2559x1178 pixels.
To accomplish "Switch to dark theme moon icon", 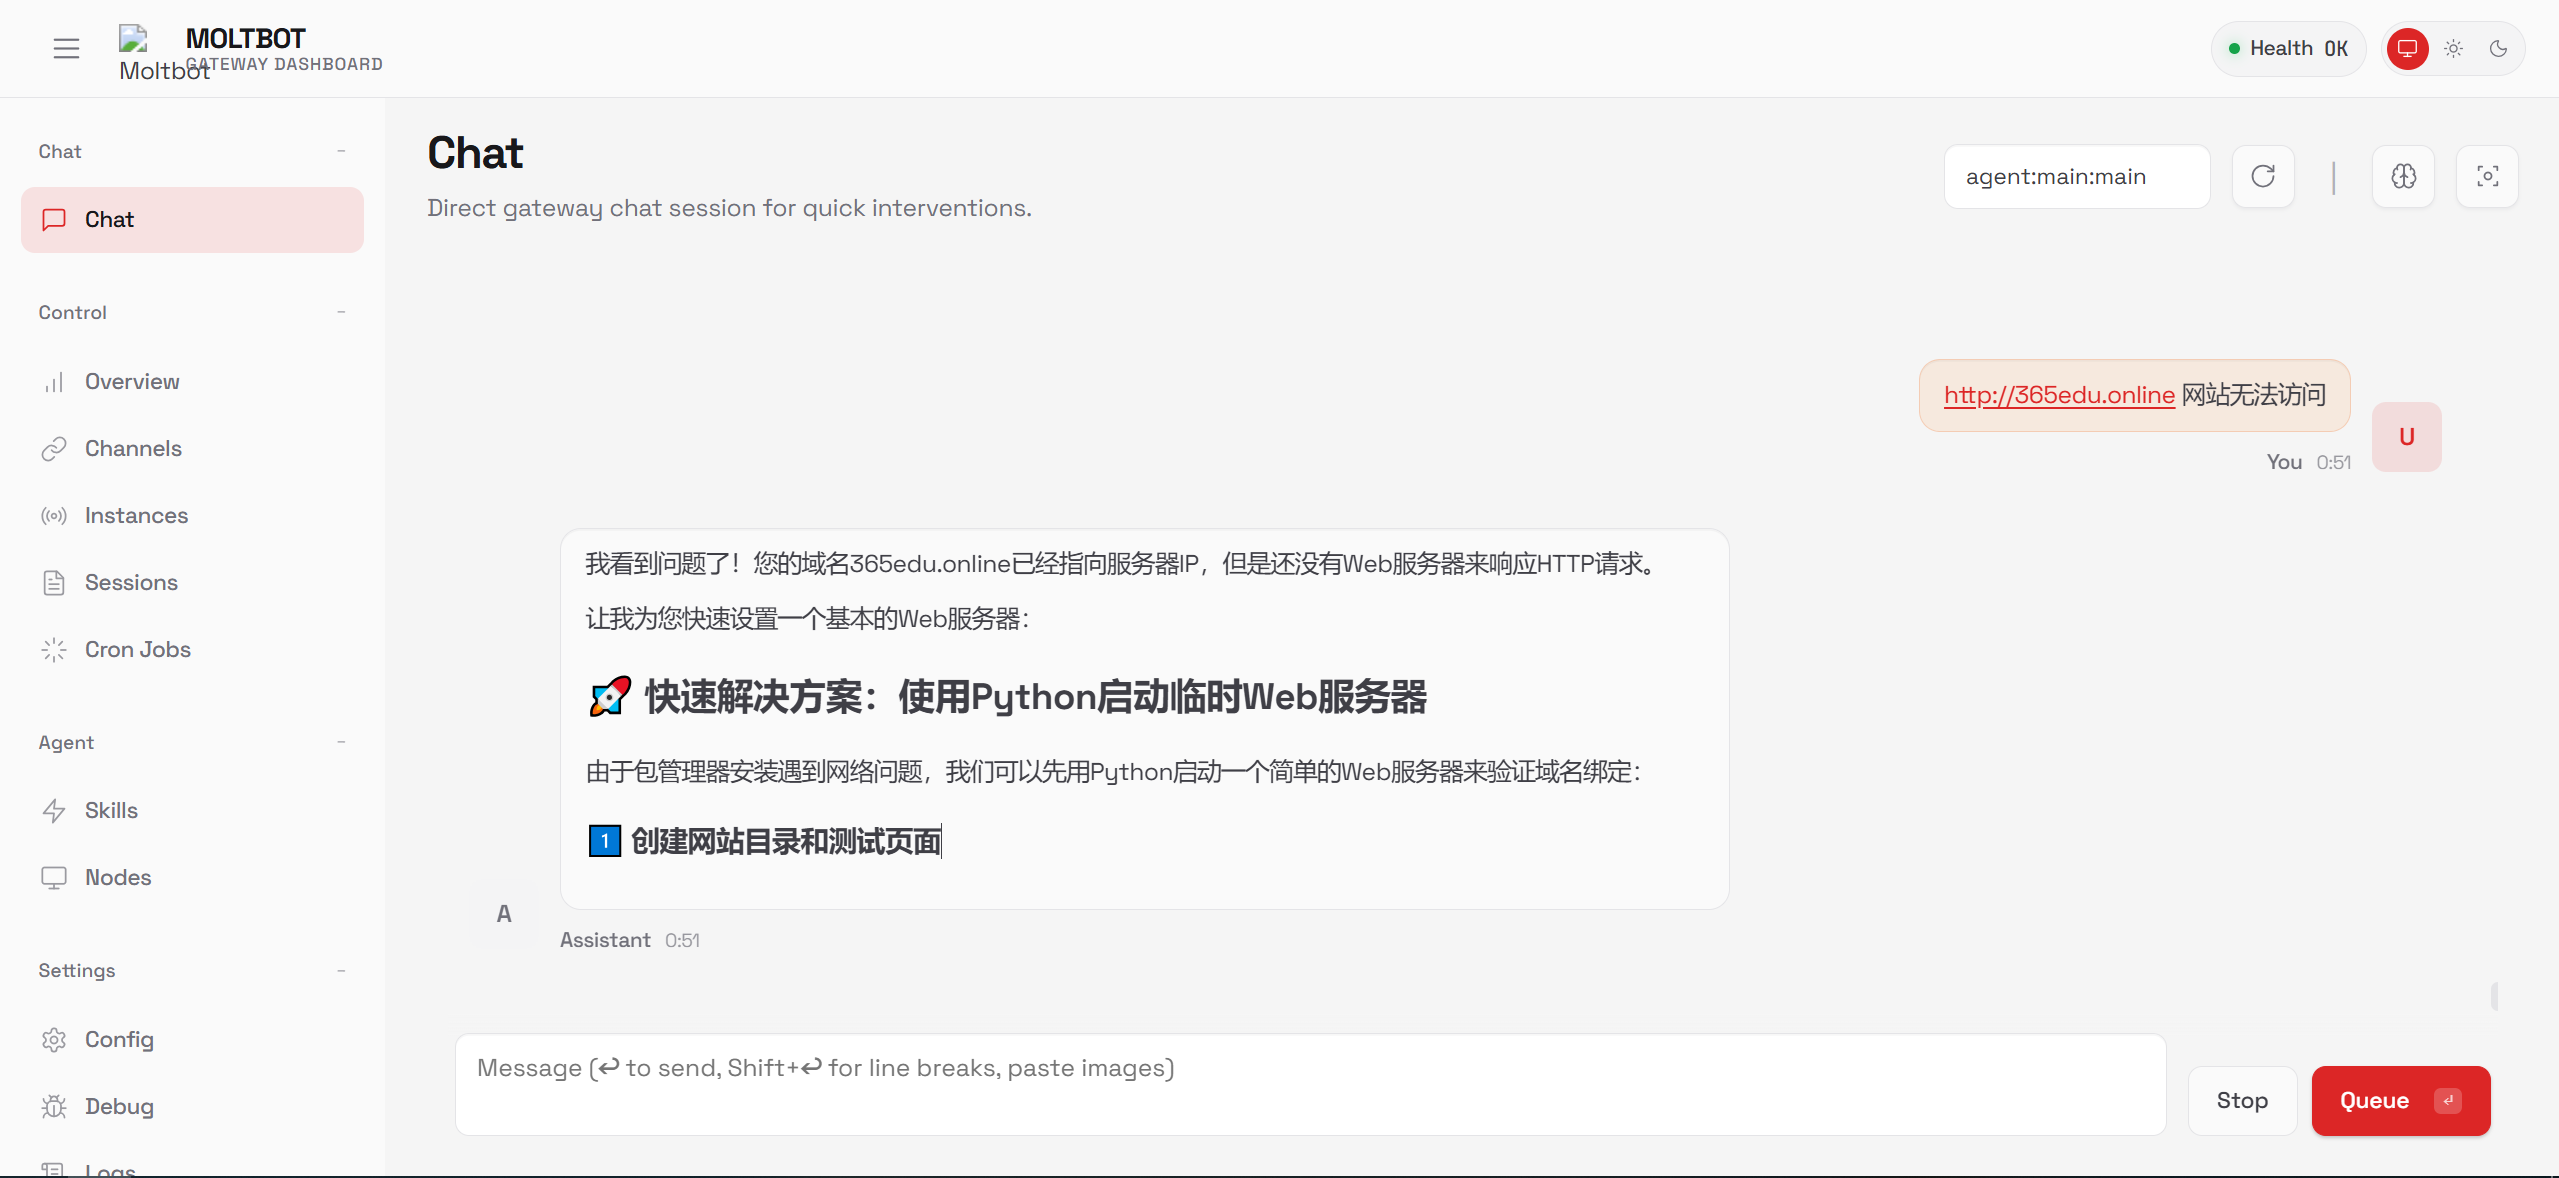I will [x=2498, y=48].
